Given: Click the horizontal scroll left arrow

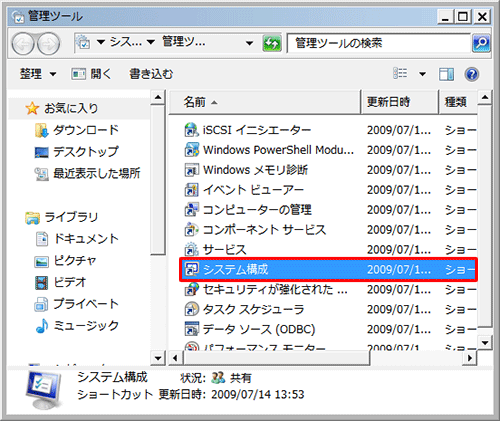Looking at the screenshot, I should [175, 358].
